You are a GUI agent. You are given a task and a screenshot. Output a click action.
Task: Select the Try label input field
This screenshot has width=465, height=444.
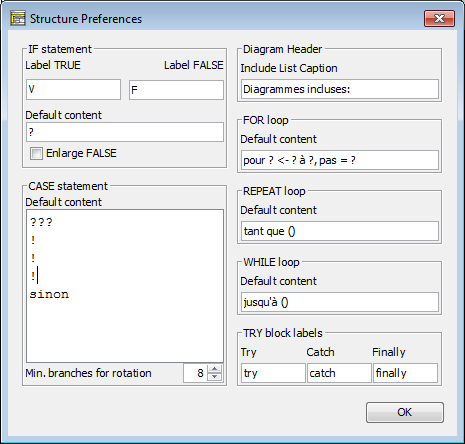[x=273, y=373]
